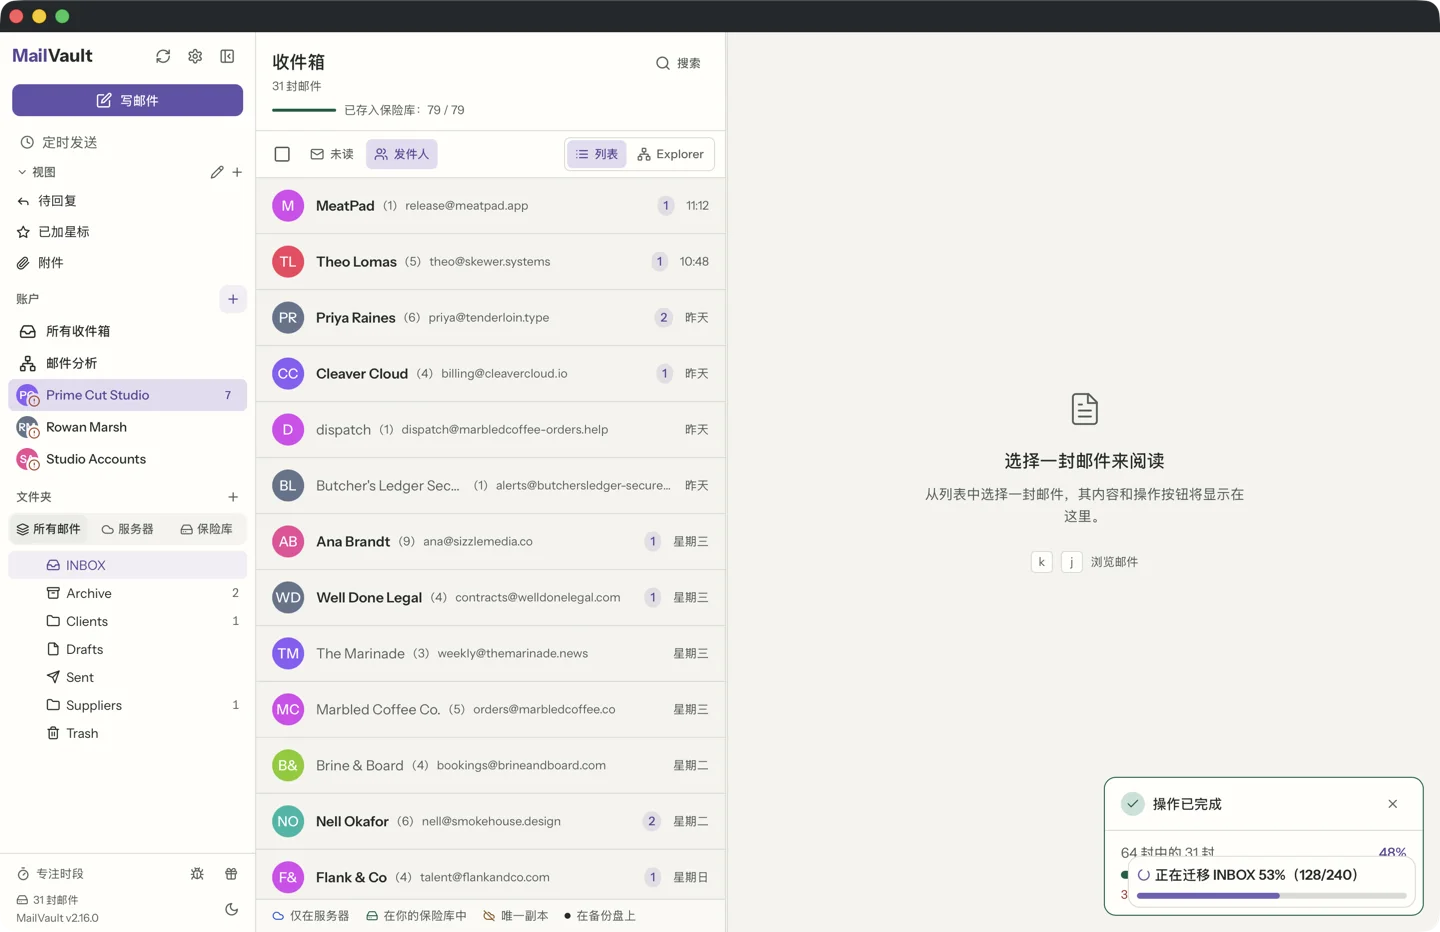Switch to the Explorer view
Image resolution: width=1440 pixels, height=932 pixels.
tap(670, 154)
